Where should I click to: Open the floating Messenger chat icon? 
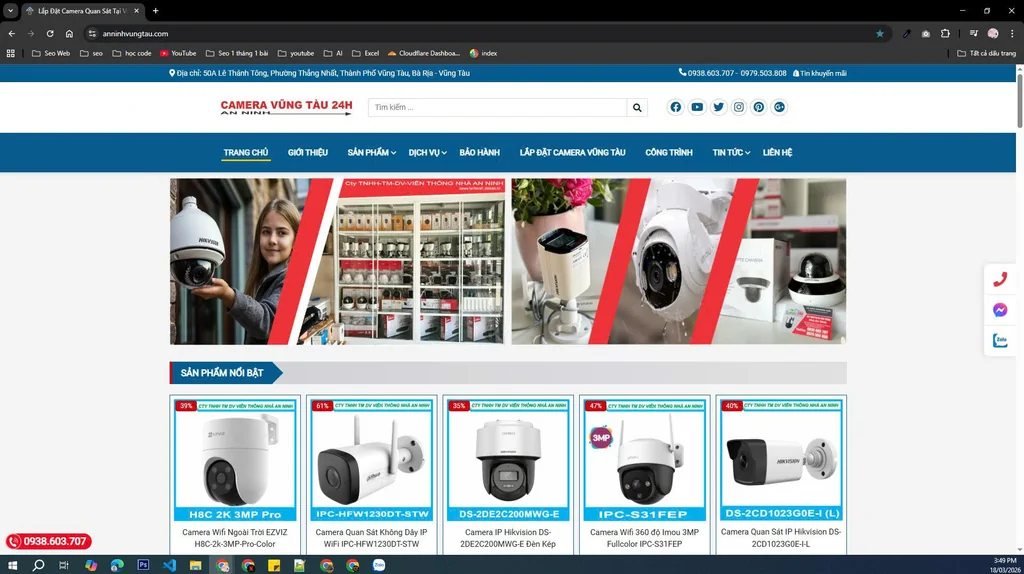tap(1000, 310)
